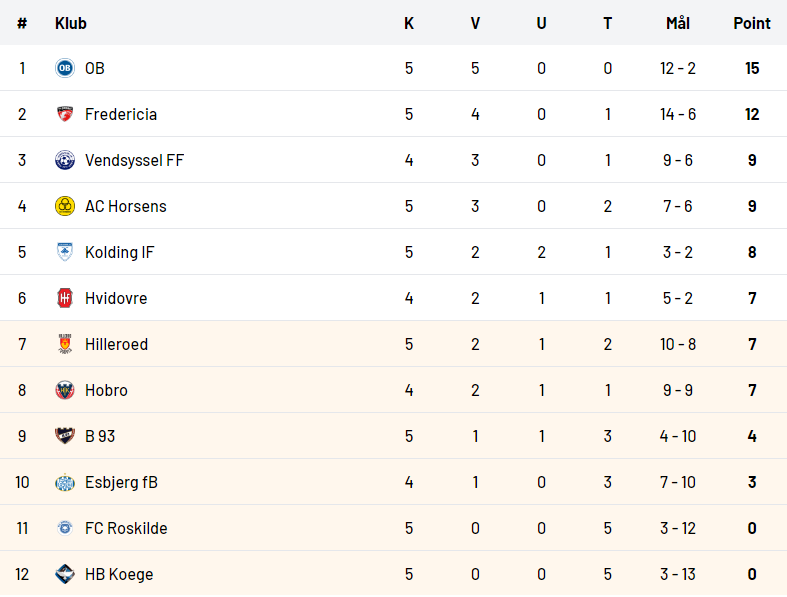Screen dimensions: 787x597
Task: Click the HB Koege club logo
Action: tap(65, 574)
